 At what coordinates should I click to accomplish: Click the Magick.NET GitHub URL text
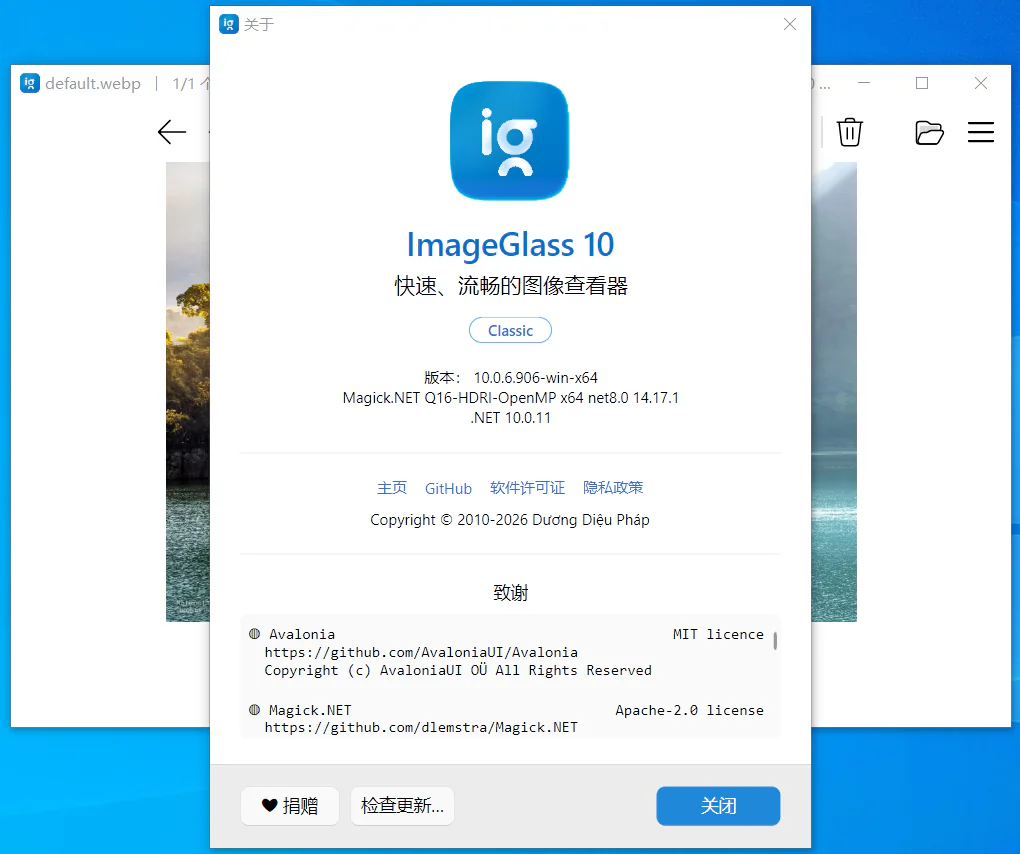point(421,728)
